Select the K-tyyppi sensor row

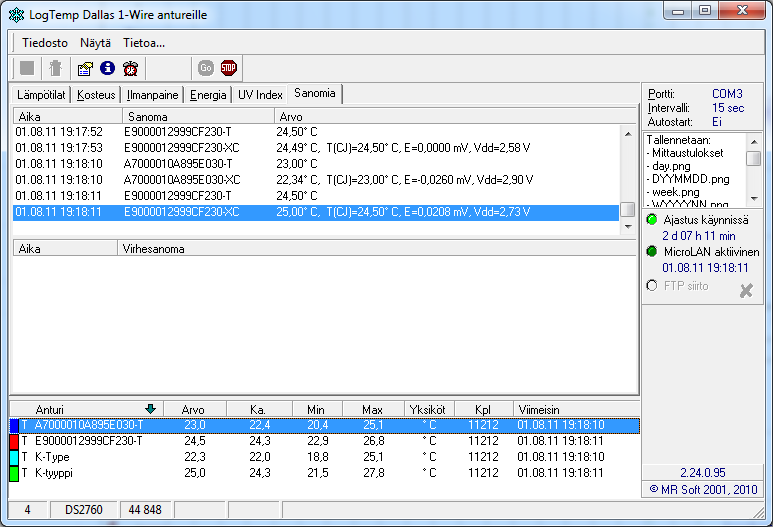53,472
